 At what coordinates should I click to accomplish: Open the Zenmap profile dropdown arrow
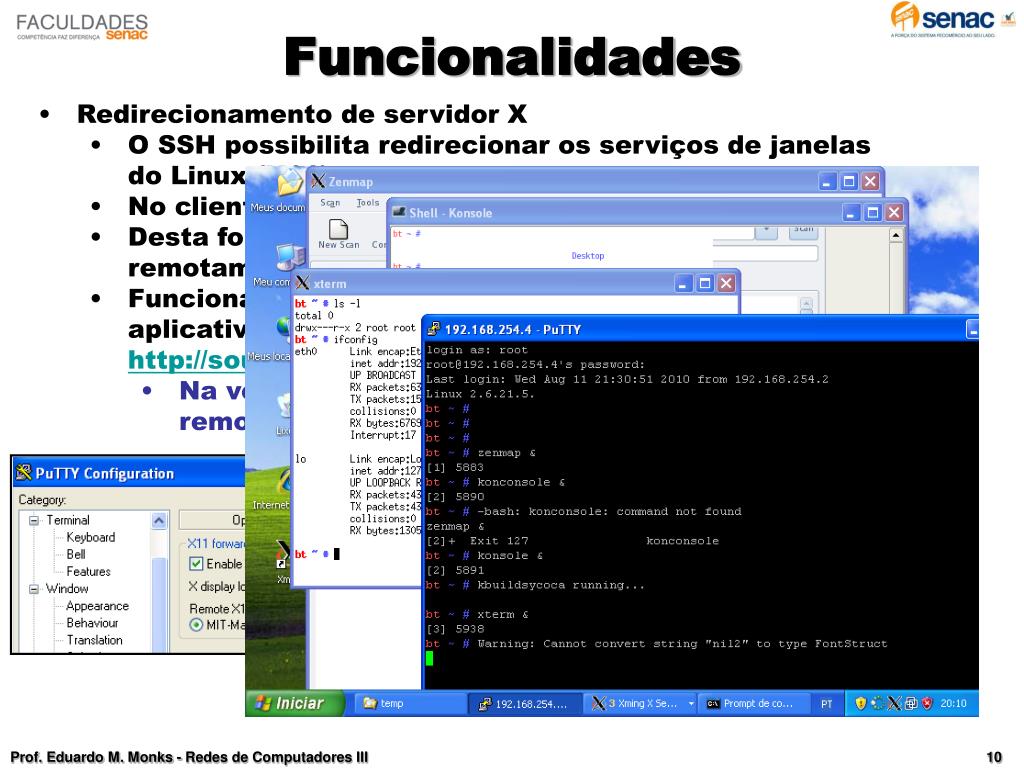(766, 232)
